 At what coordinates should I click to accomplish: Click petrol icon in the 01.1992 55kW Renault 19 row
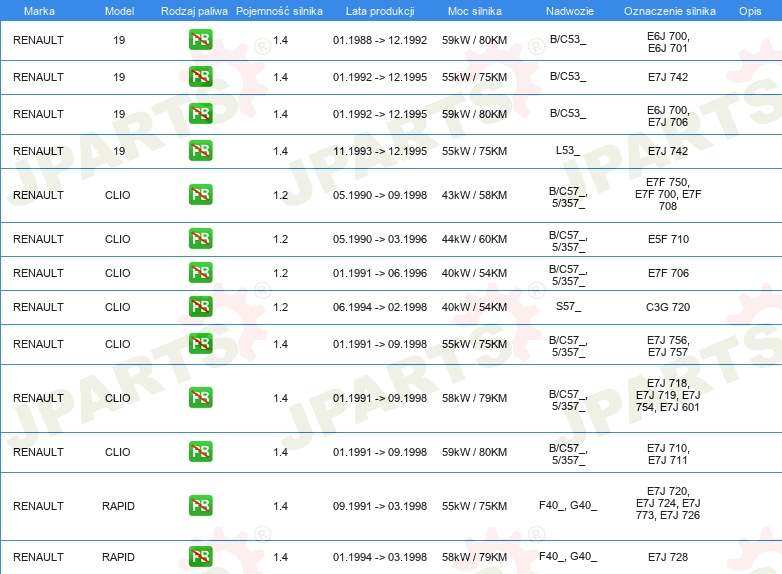click(200, 77)
